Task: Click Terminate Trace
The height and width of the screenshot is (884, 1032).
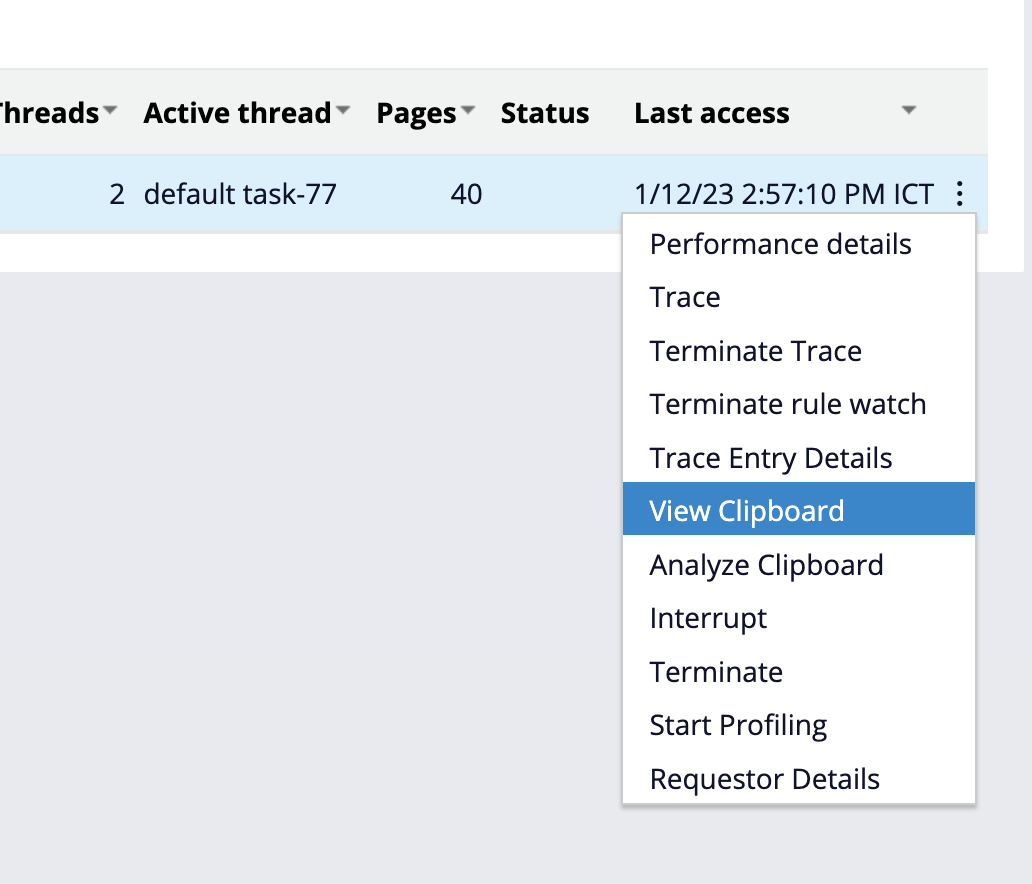Action: click(755, 351)
